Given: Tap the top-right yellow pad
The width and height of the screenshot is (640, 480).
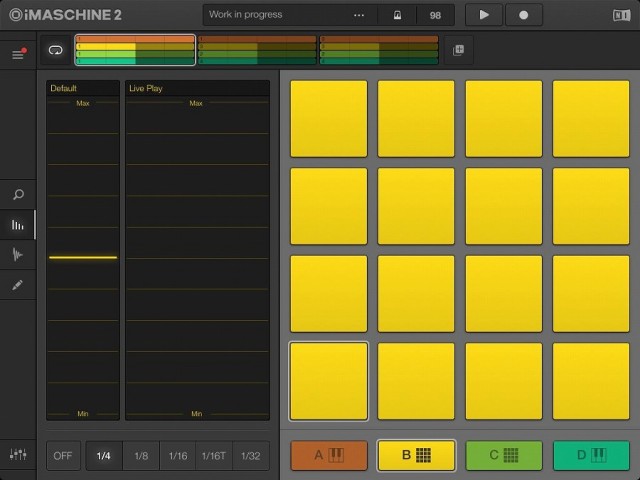Looking at the screenshot, I should (x=591, y=119).
